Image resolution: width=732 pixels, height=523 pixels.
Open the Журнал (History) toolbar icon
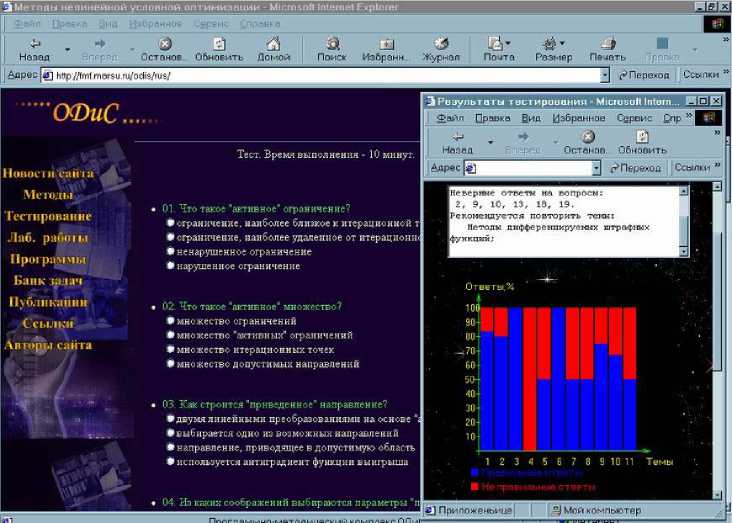tap(440, 49)
